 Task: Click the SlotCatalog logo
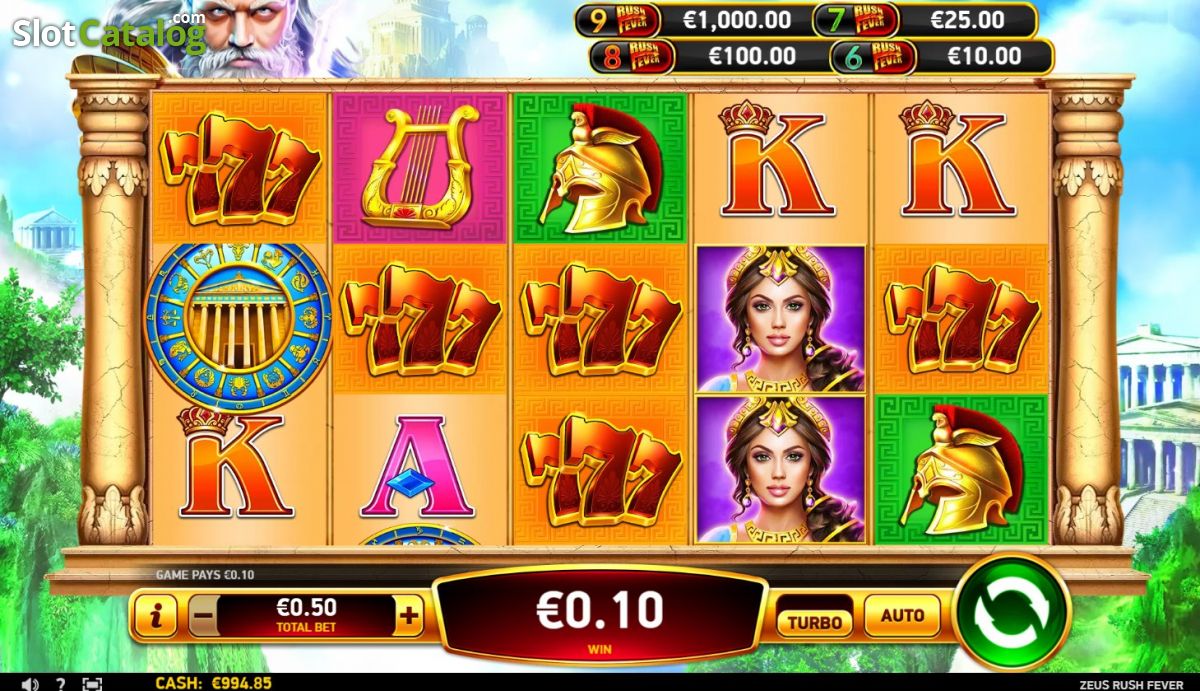[108, 32]
